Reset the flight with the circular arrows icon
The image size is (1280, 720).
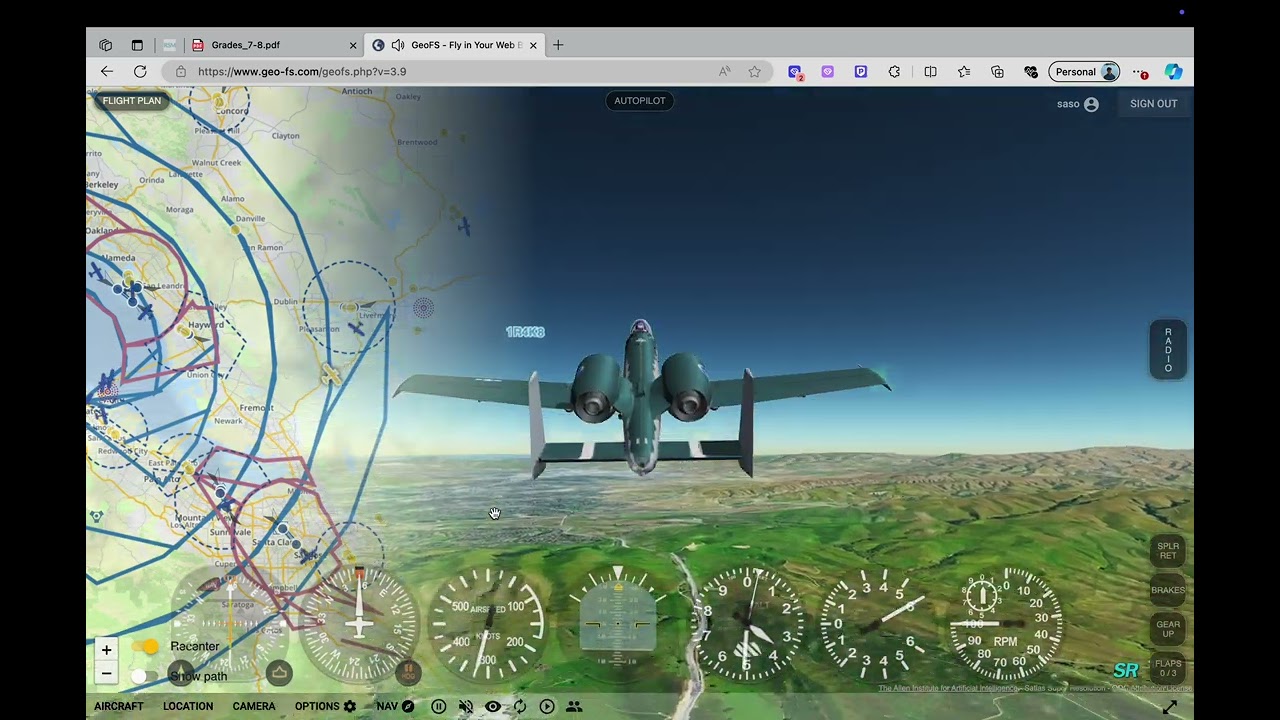click(520, 706)
